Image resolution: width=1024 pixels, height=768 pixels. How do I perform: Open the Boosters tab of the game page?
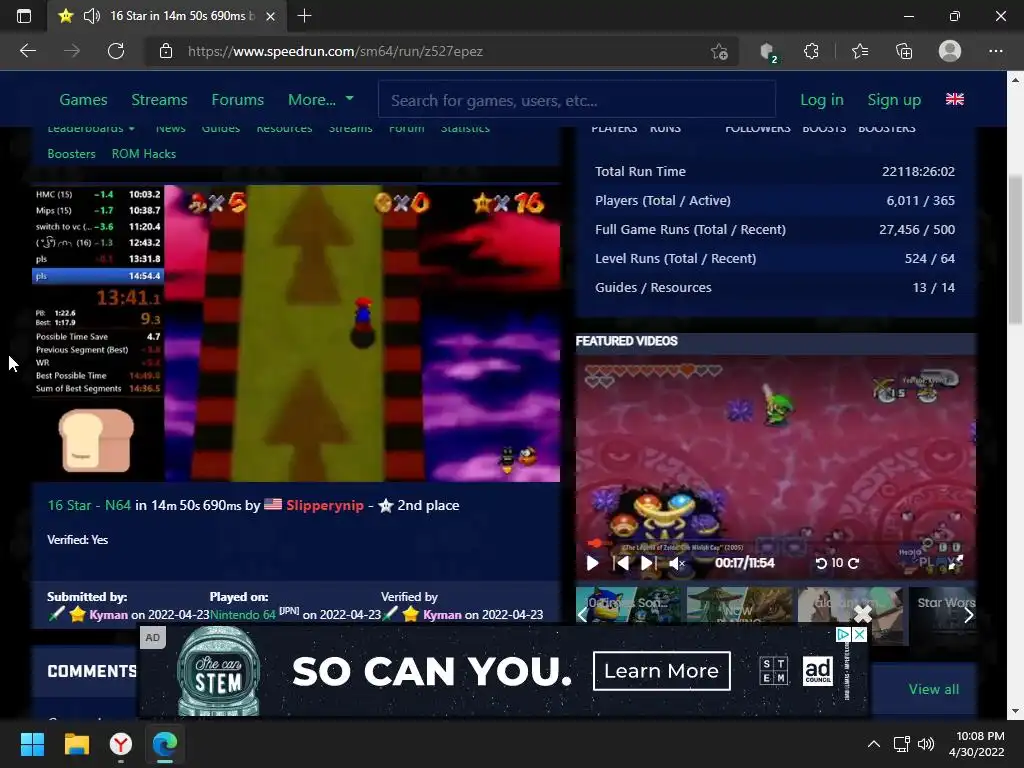tap(71, 153)
